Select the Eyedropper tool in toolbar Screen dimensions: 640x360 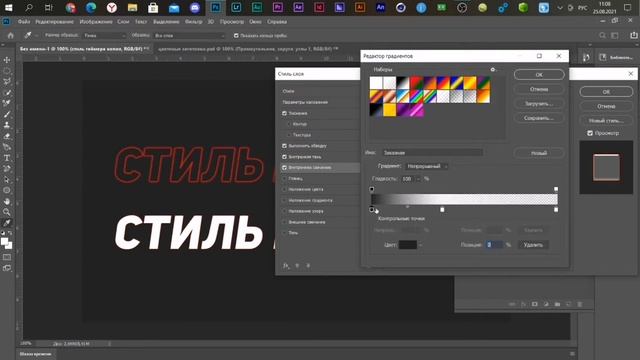tap(7, 223)
